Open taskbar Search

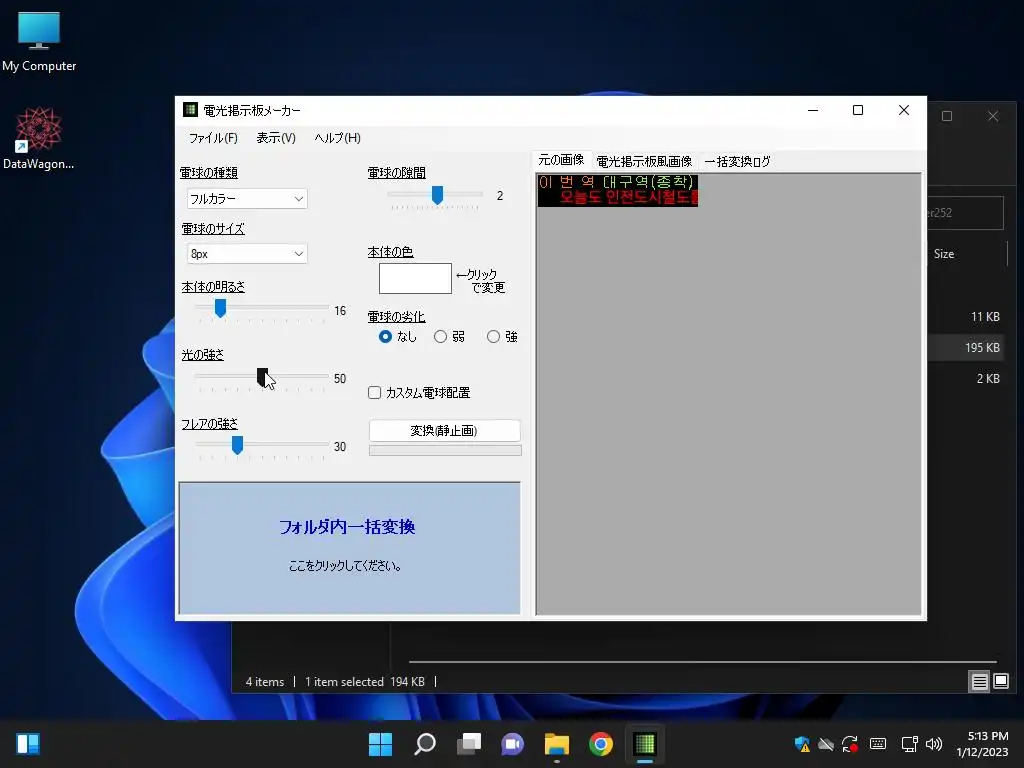pyautogui.click(x=424, y=744)
